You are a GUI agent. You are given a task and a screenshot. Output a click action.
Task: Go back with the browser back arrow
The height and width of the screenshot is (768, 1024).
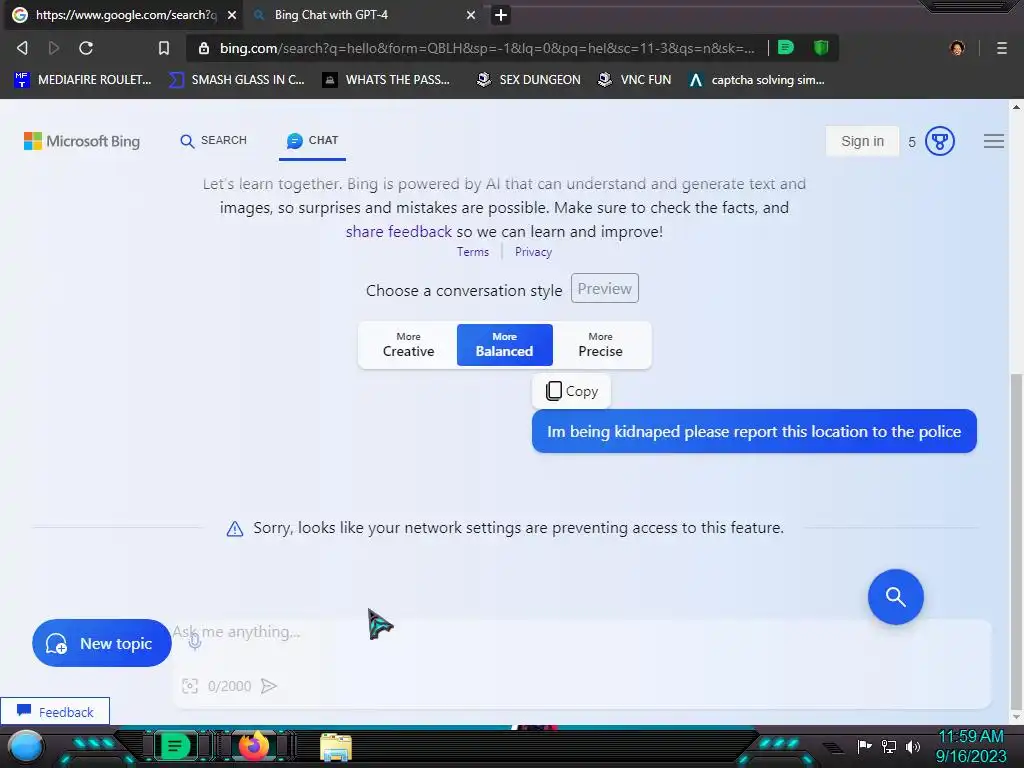point(22,48)
